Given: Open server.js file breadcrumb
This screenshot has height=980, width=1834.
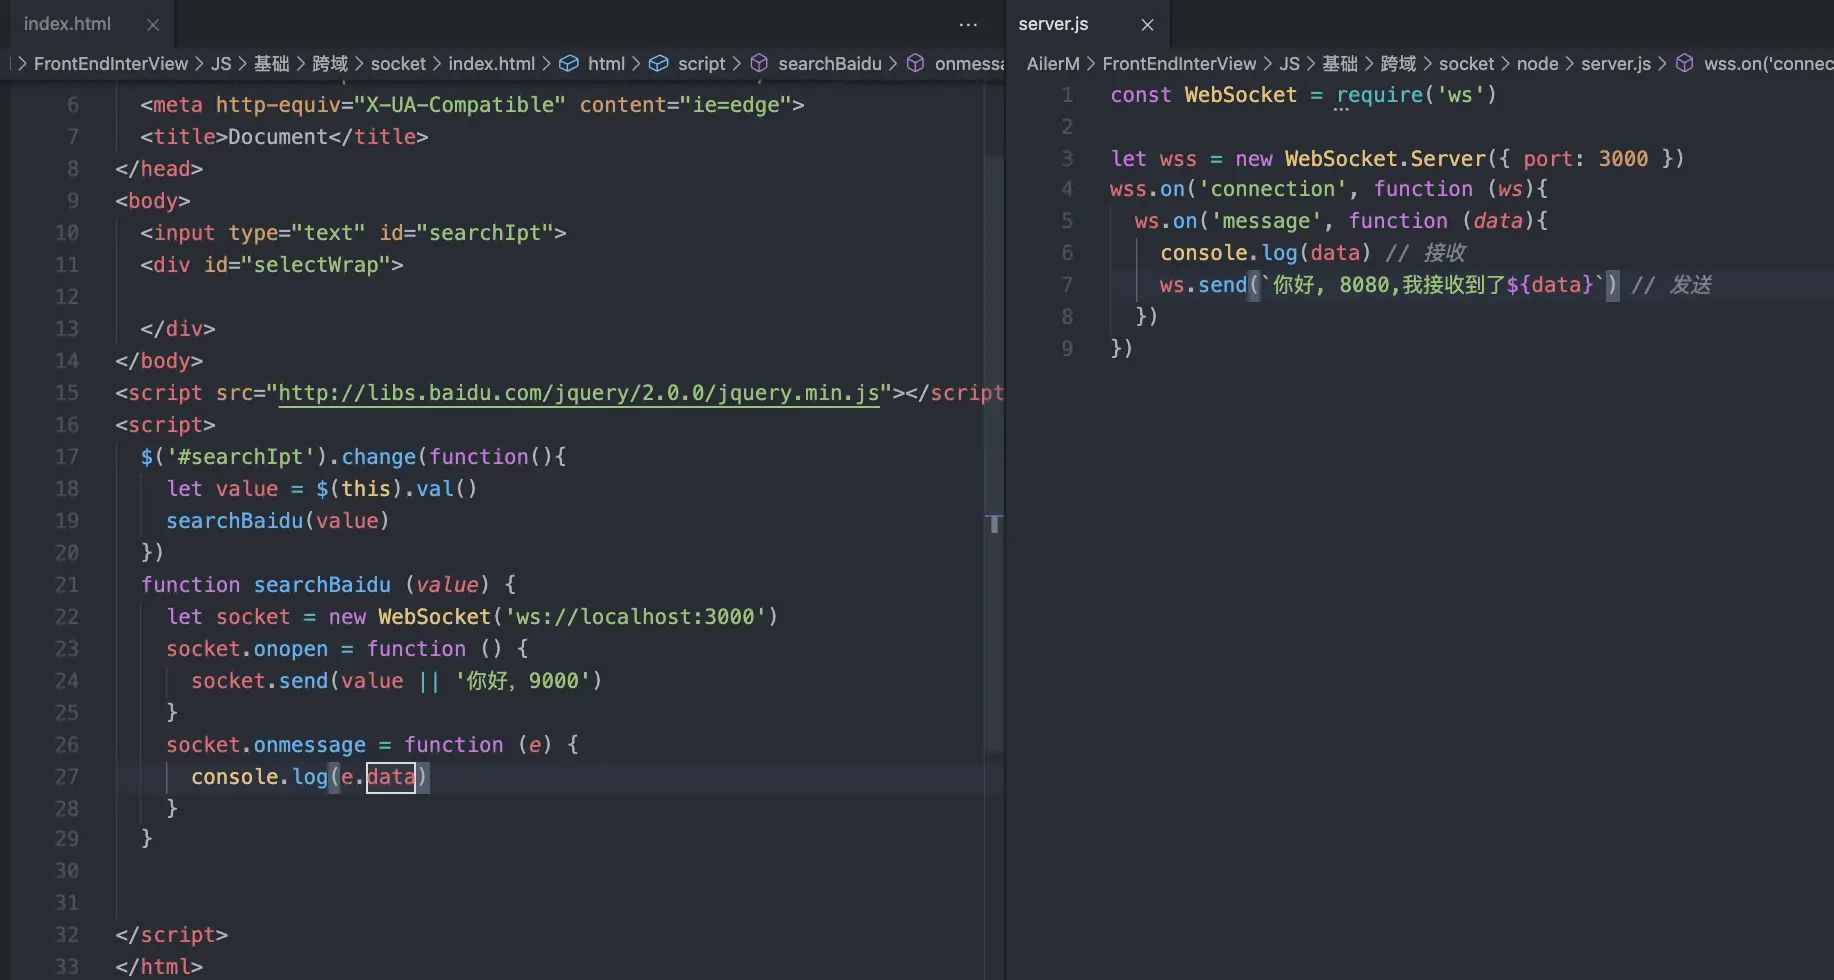Looking at the screenshot, I should point(1616,64).
